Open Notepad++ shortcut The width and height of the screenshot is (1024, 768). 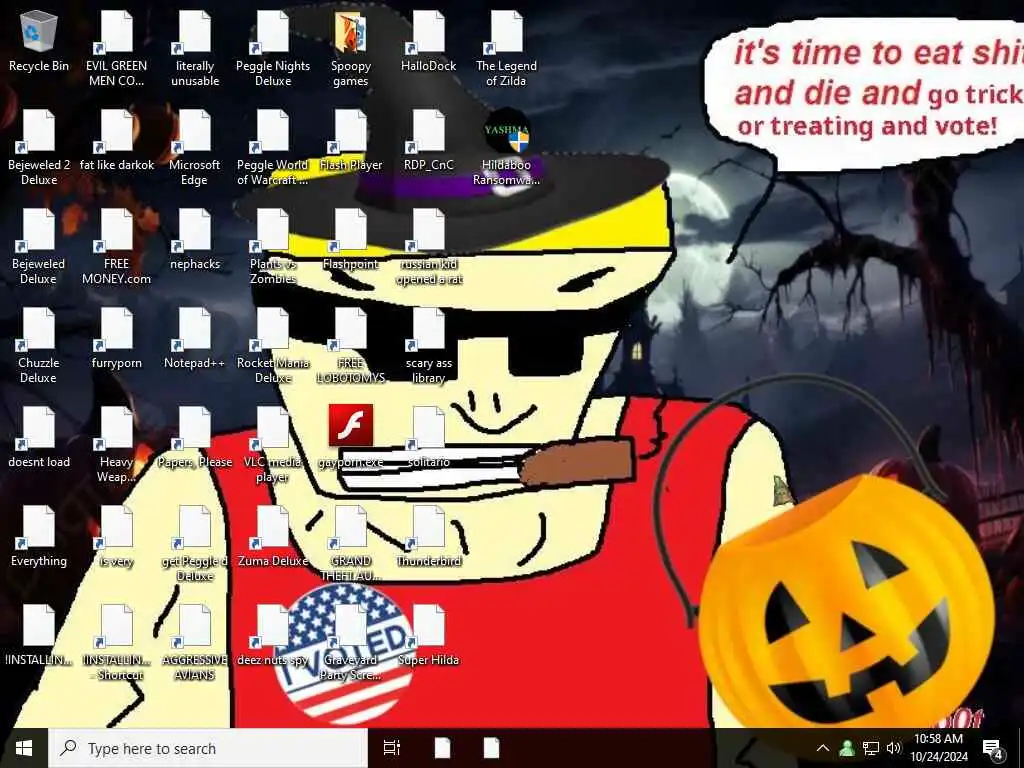tap(195, 338)
